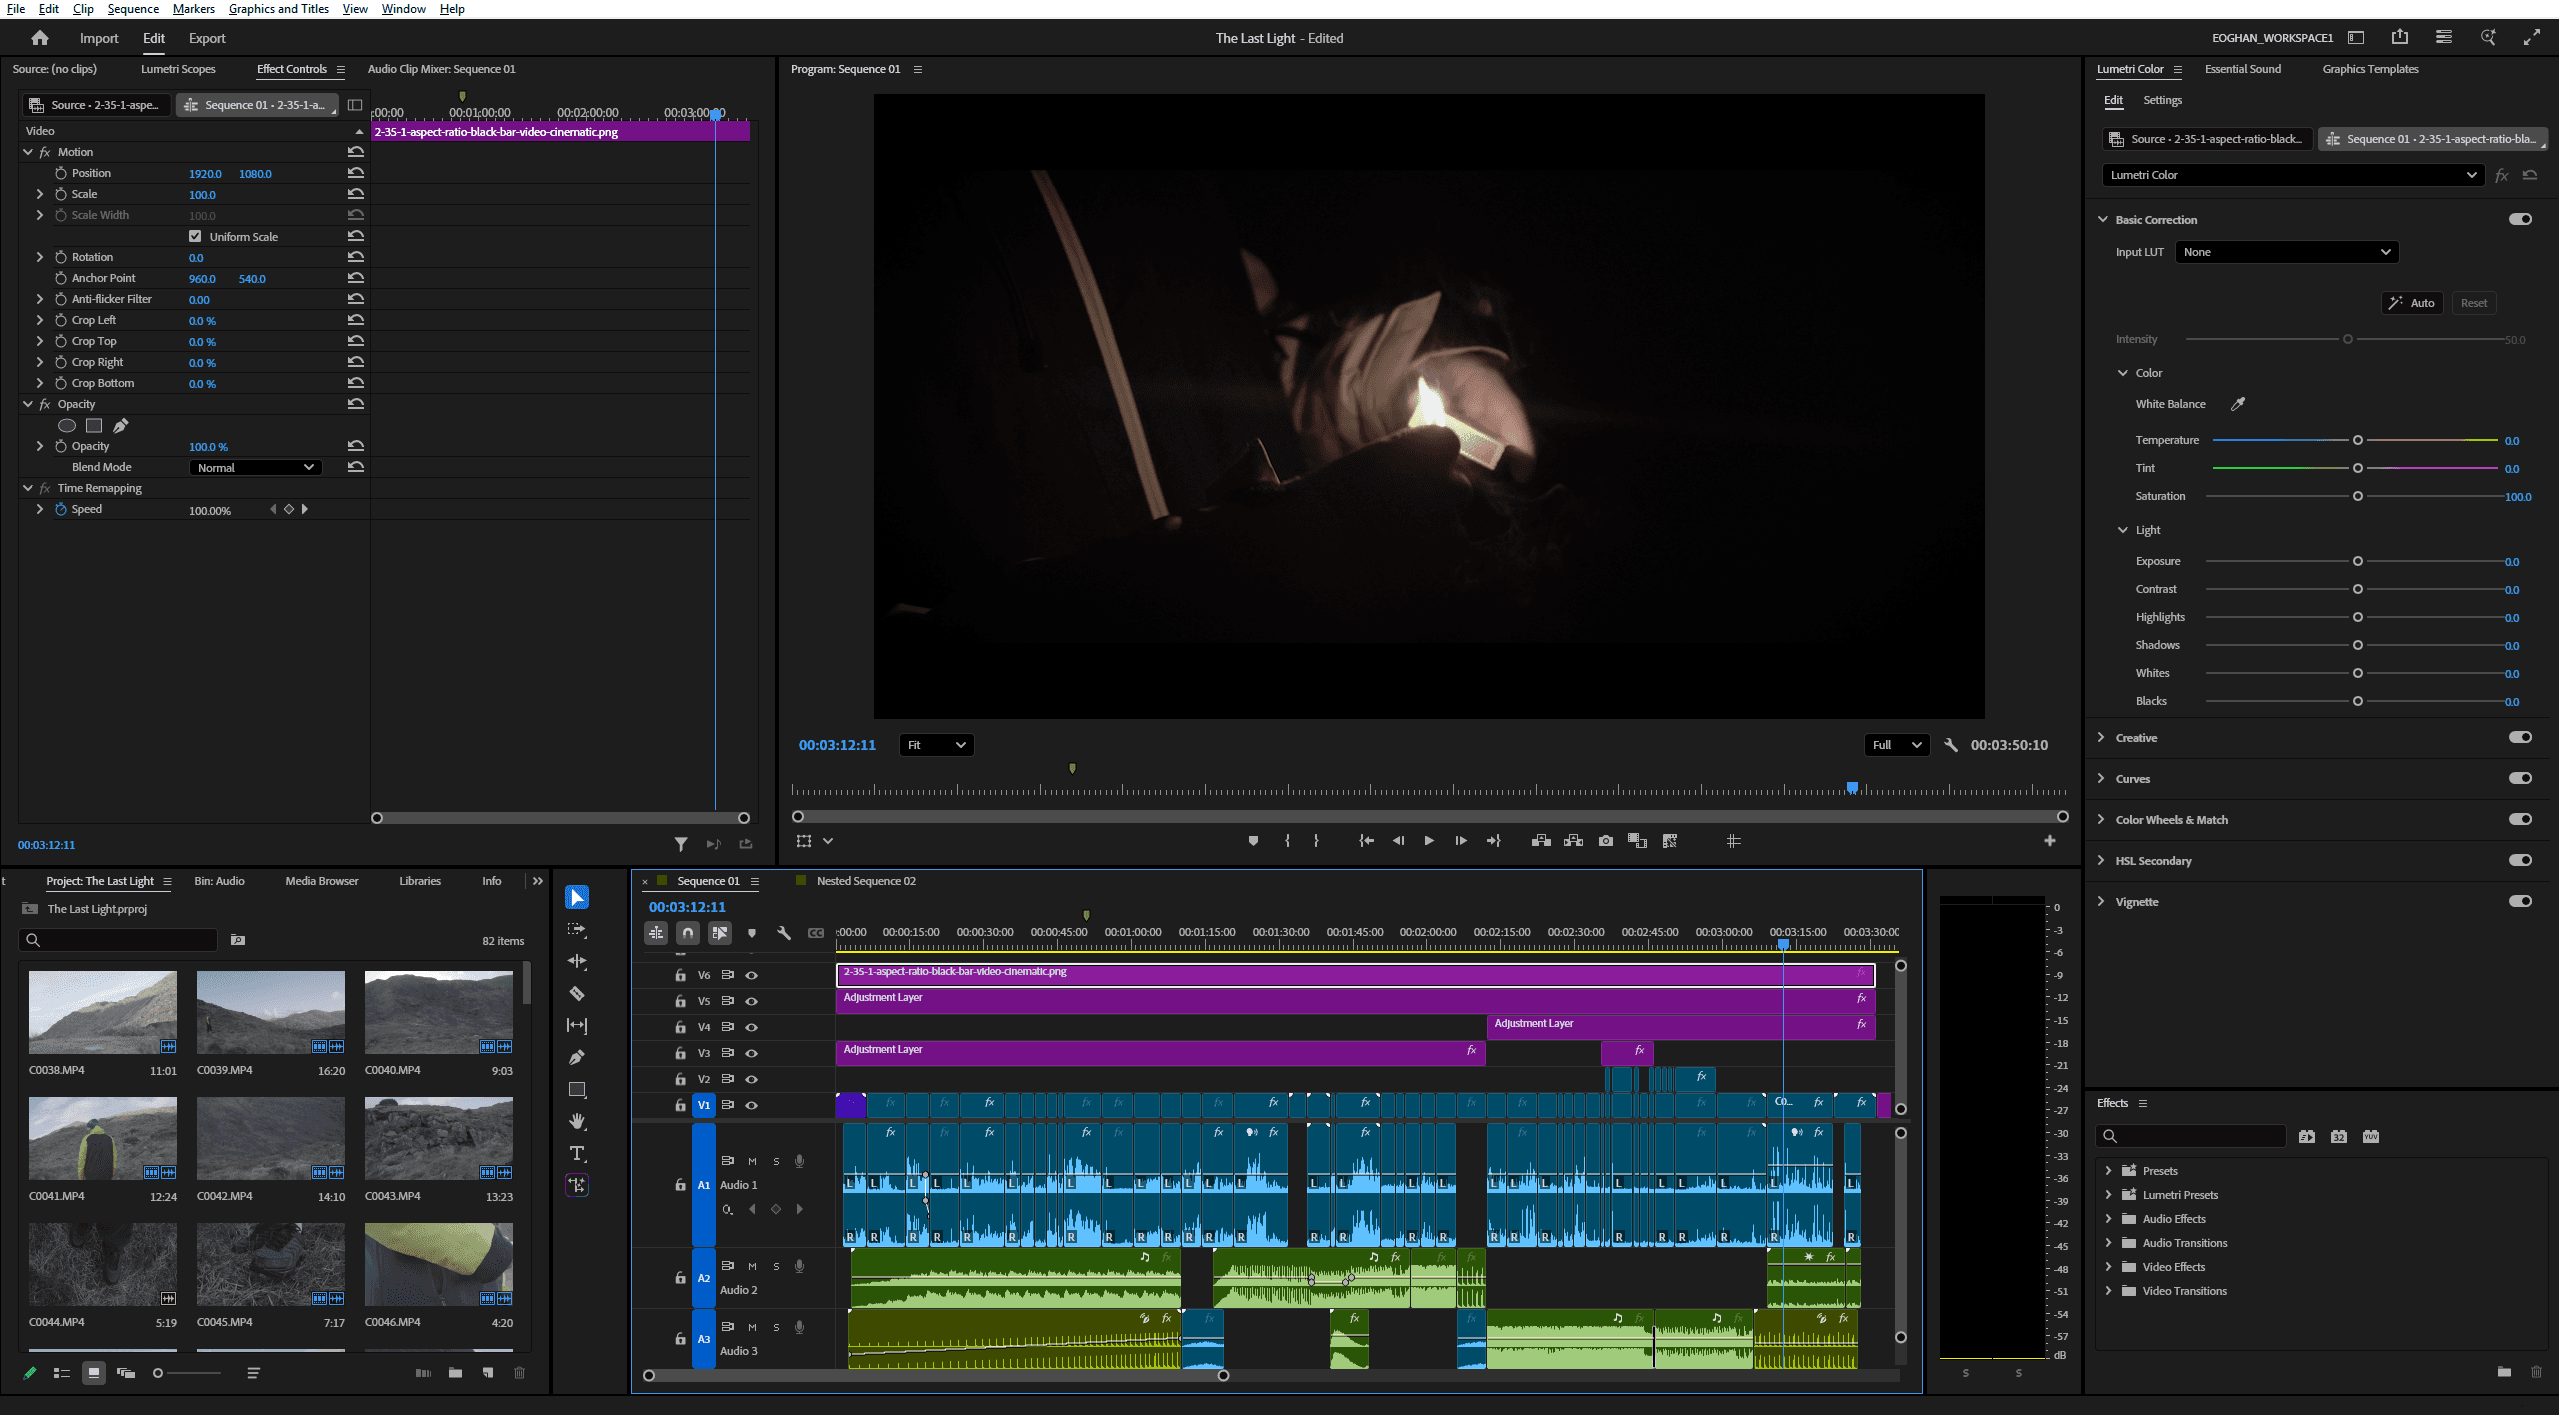Select the Razor tool
This screenshot has height=1415, width=2559.
click(x=577, y=994)
